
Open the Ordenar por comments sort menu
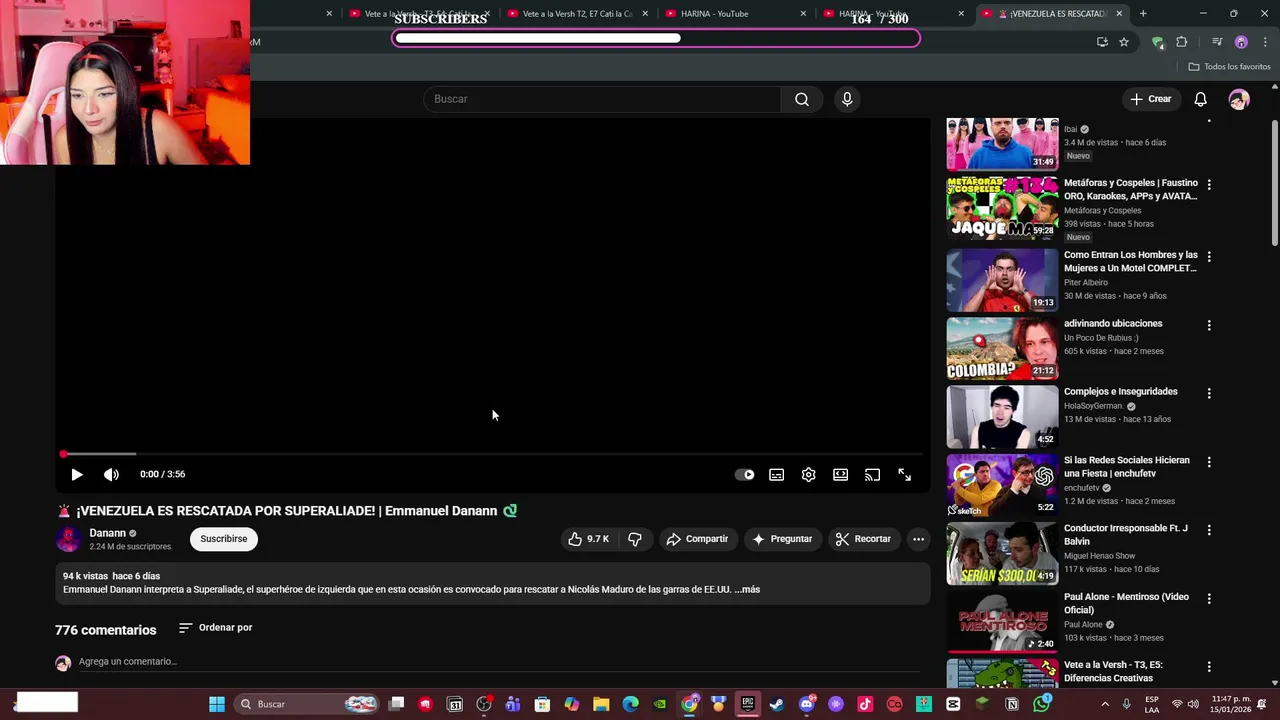coord(216,628)
